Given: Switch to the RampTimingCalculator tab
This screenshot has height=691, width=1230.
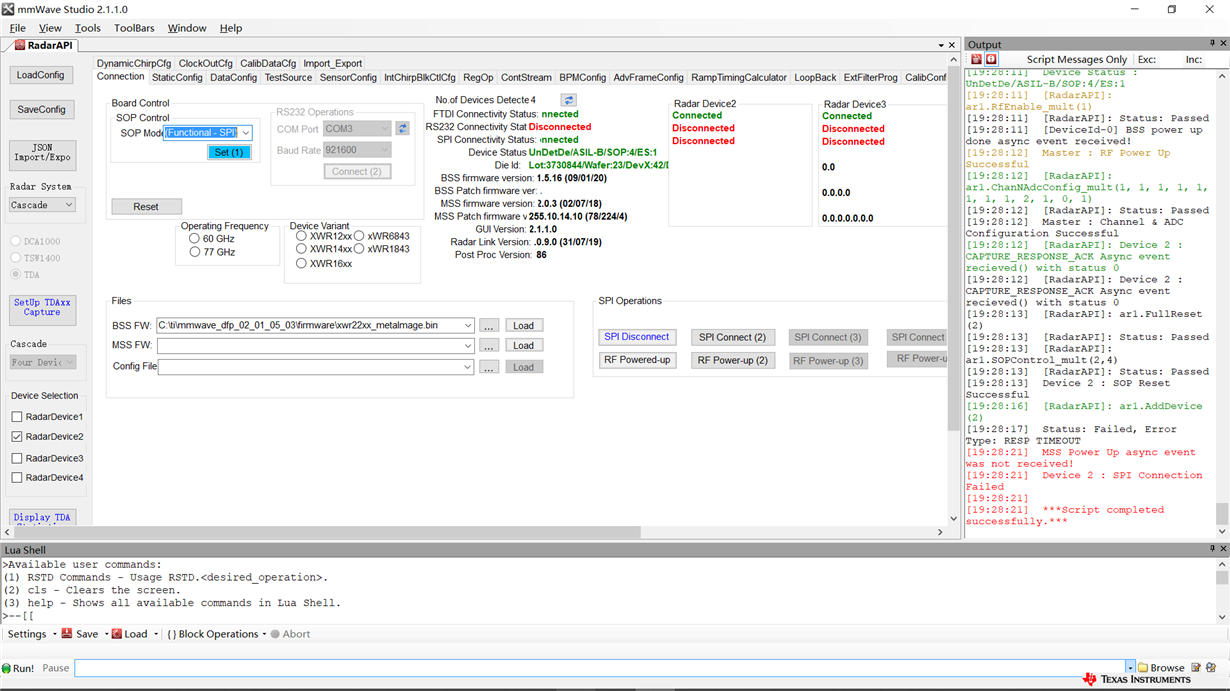Looking at the screenshot, I should coord(739,77).
